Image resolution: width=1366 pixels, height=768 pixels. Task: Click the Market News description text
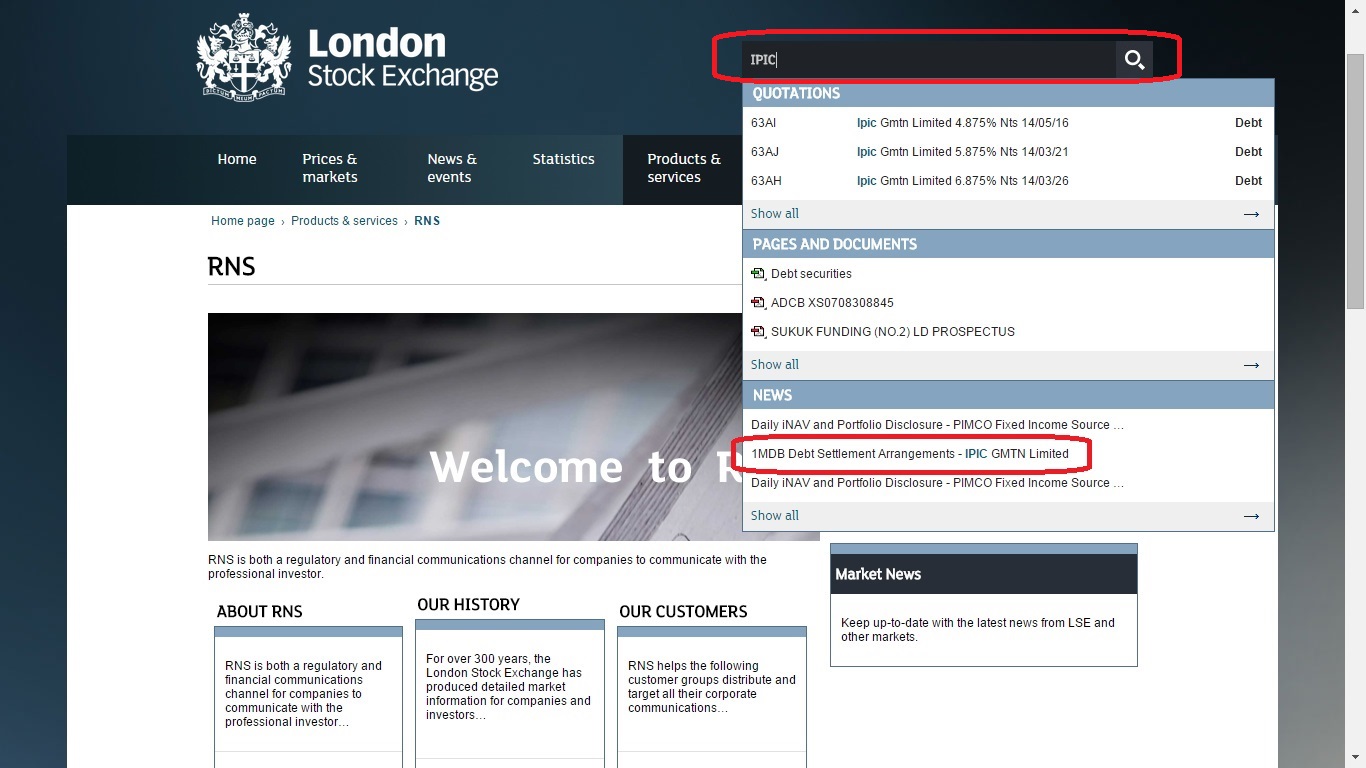[x=978, y=630]
